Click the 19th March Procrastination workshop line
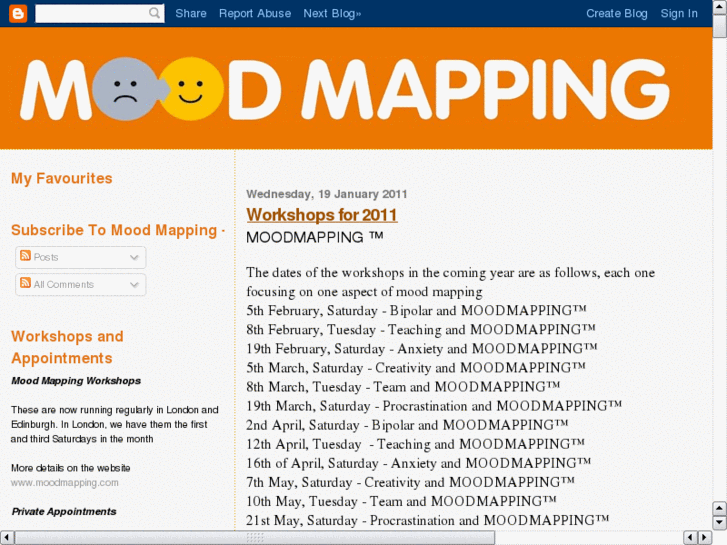727x545 pixels. [x=434, y=406]
